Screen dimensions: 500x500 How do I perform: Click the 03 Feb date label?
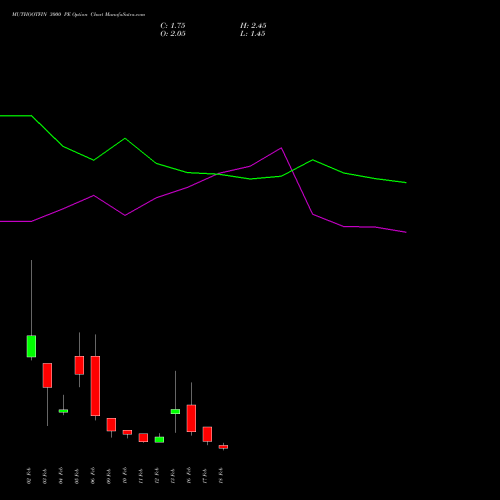coord(45,476)
